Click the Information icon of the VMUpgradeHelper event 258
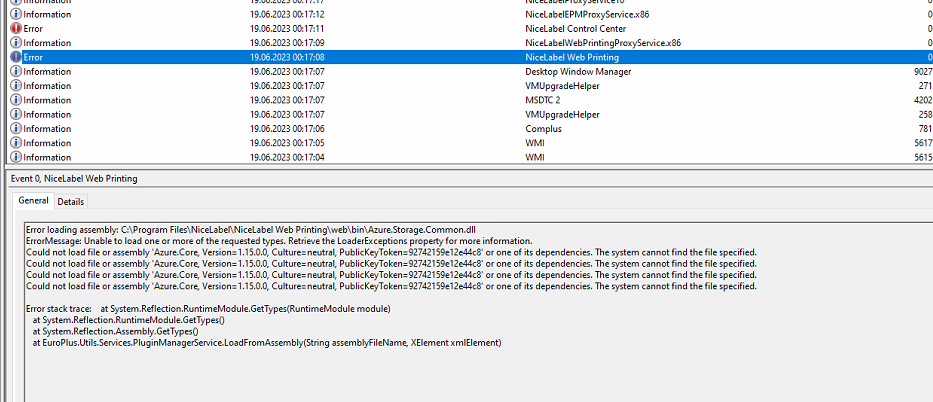 point(16,114)
